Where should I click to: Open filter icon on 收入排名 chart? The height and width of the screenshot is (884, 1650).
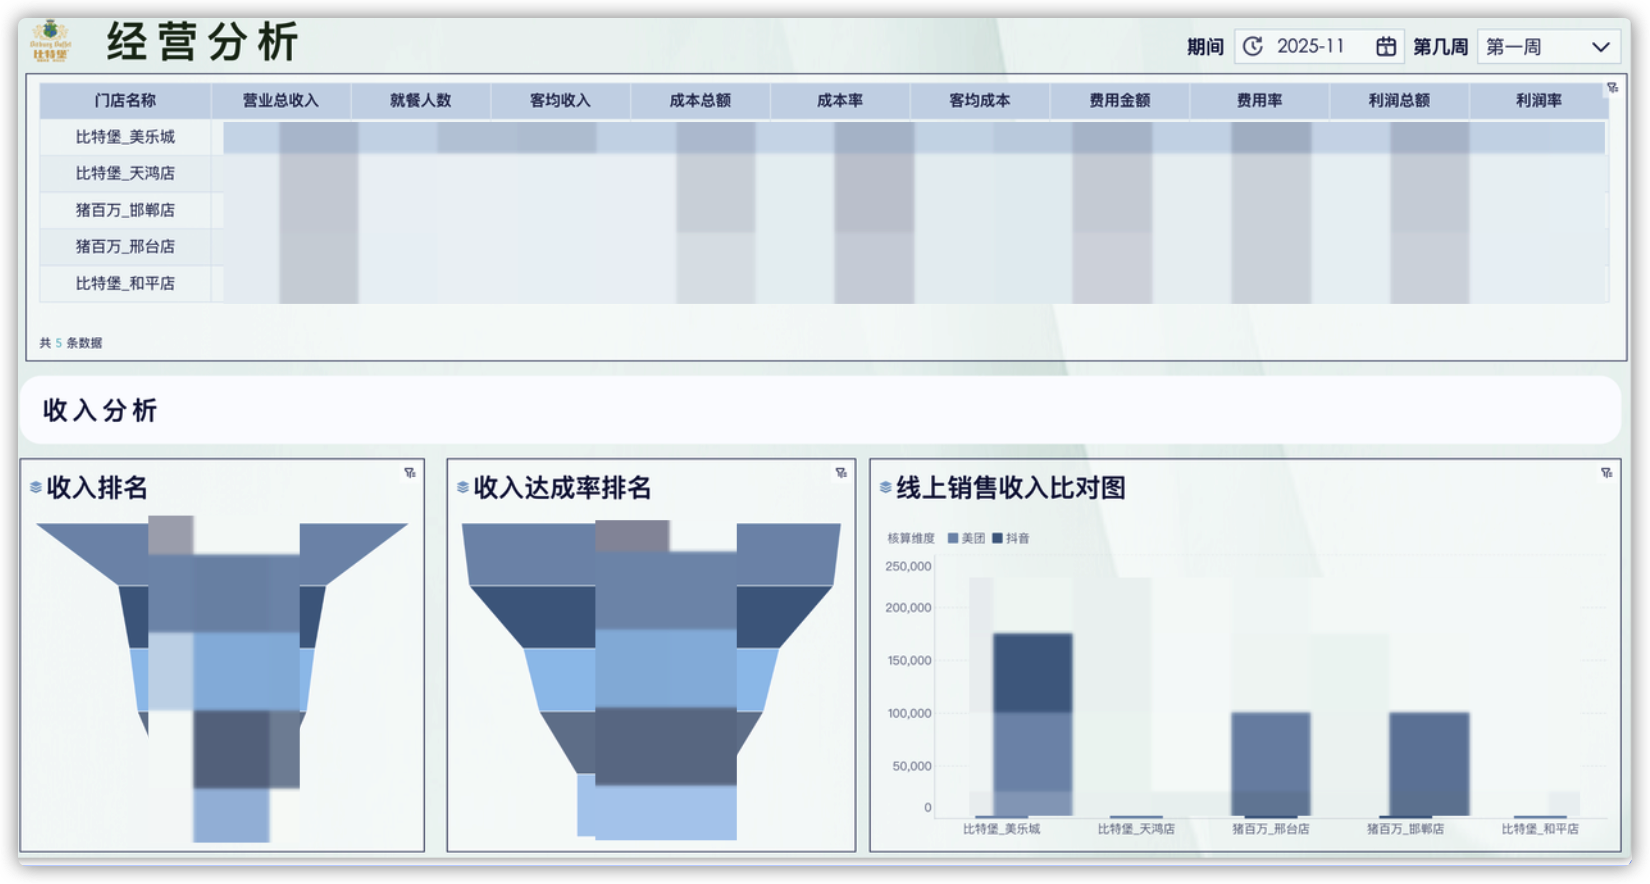tap(410, 473)
